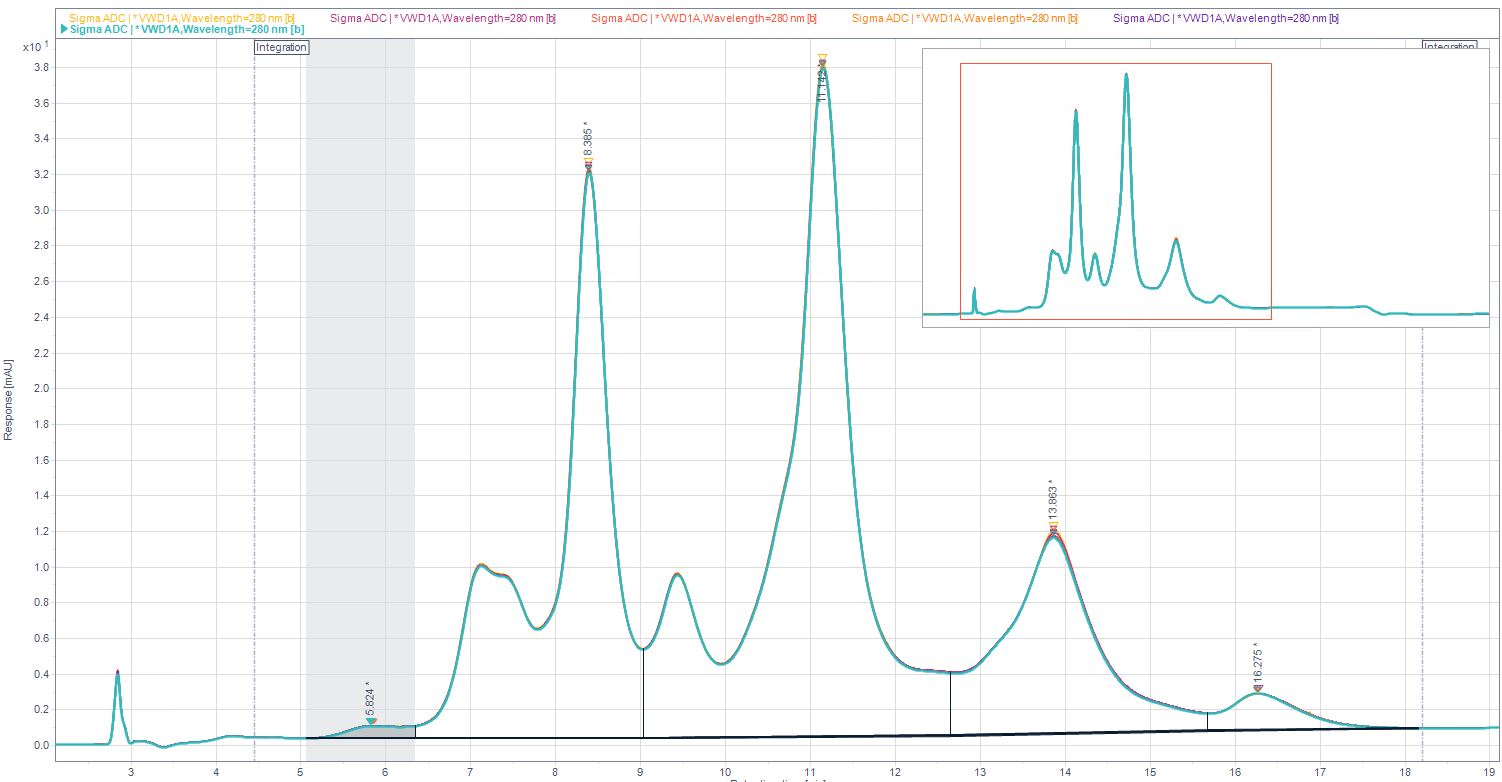Screen dimensions: 1502x782
Task: Click the bold teal active Sigma ADC legend entry
Action: pos(186,30)
